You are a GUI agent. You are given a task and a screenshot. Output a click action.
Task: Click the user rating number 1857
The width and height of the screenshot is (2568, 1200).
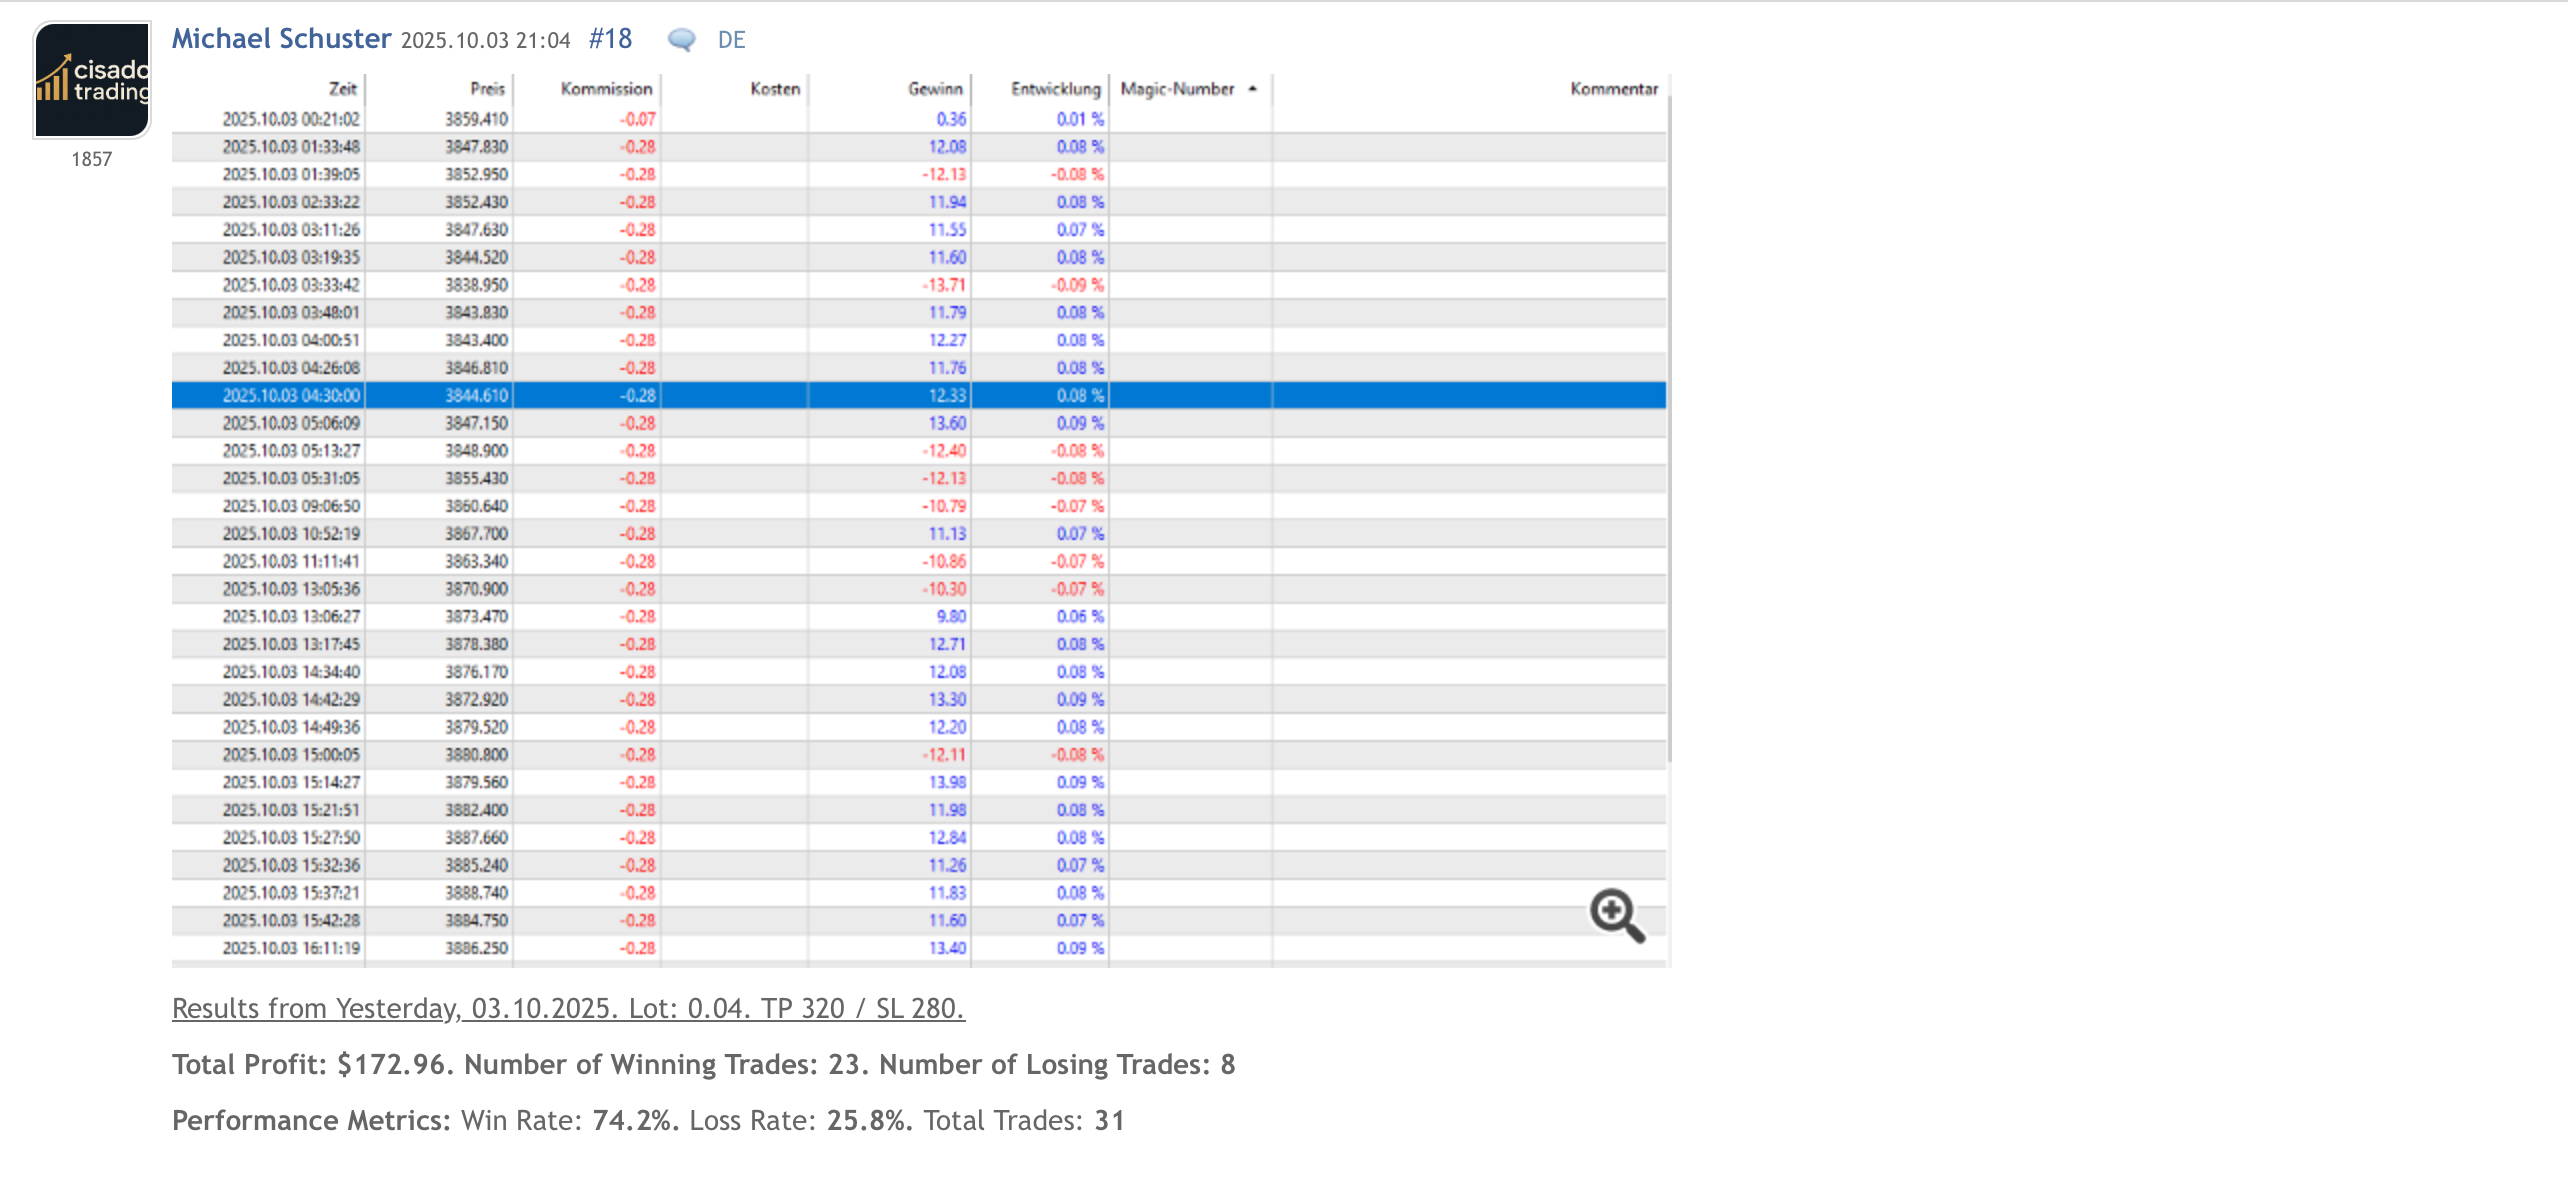tap(91, 159)
